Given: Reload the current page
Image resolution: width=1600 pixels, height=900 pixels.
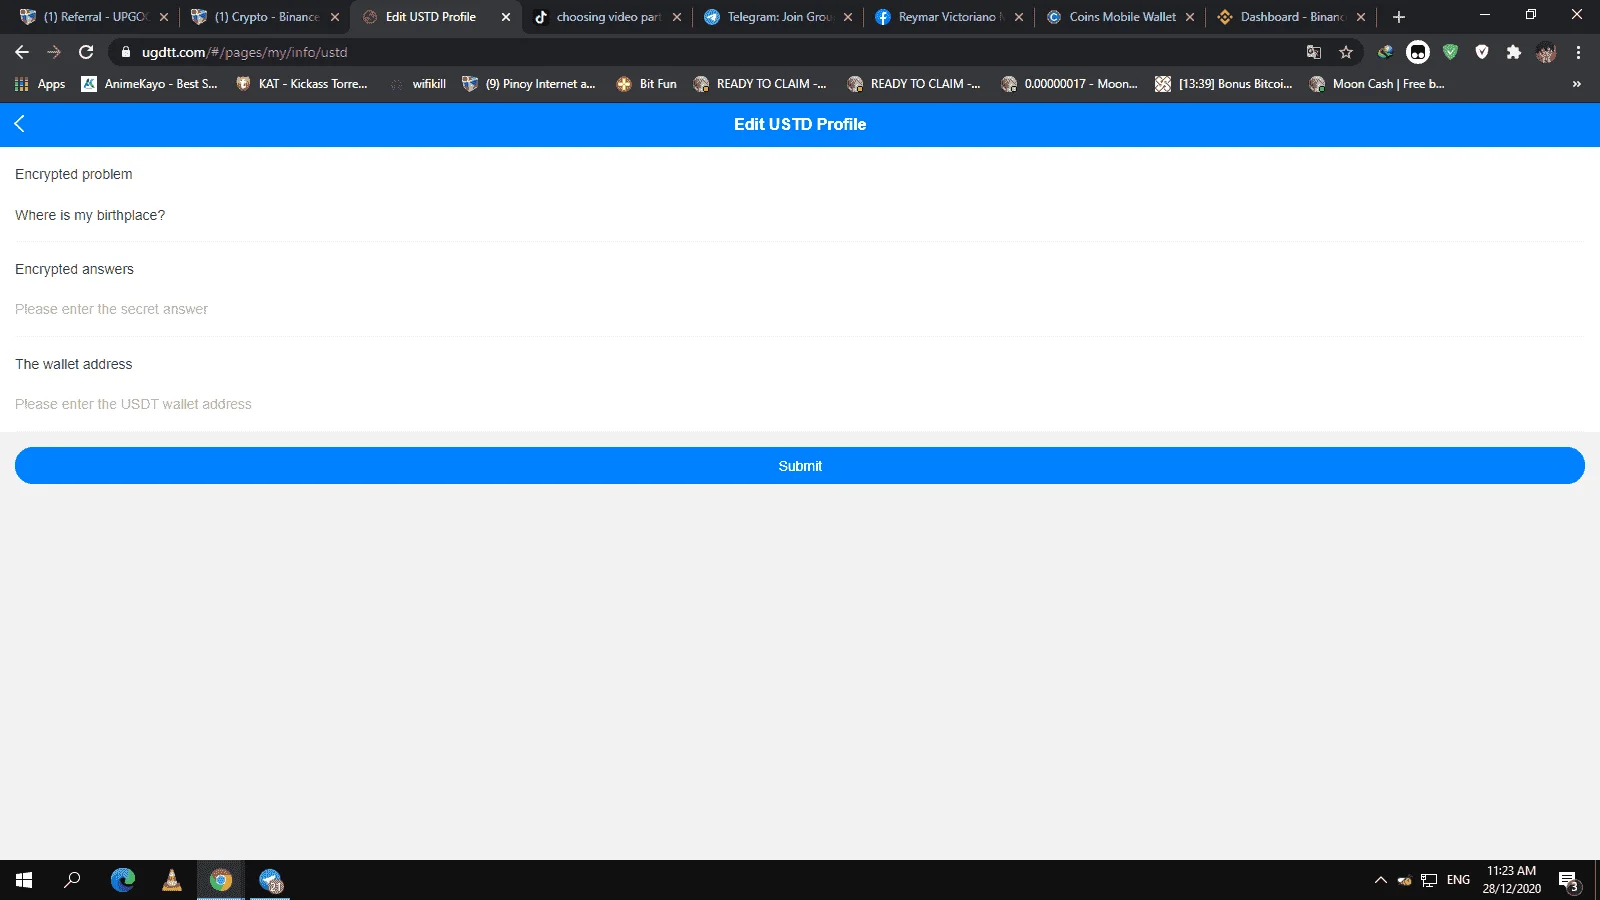Looking at the screenshot, I should 86,52.
